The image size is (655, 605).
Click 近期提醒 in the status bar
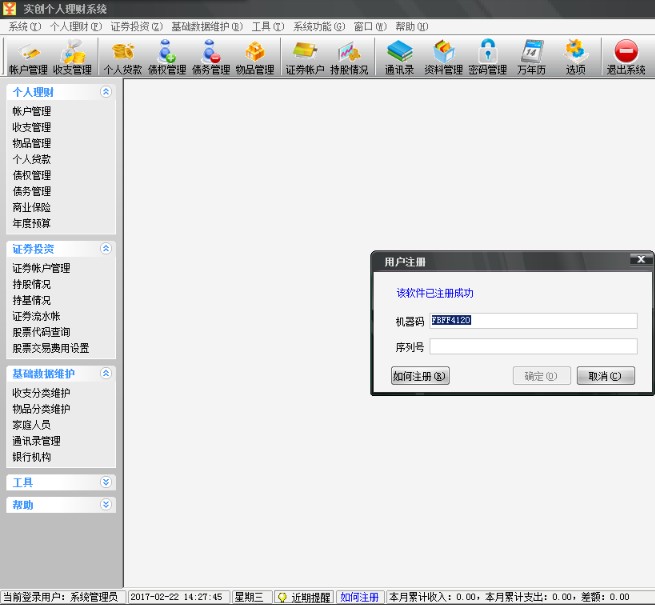click(x=303, y=597)
